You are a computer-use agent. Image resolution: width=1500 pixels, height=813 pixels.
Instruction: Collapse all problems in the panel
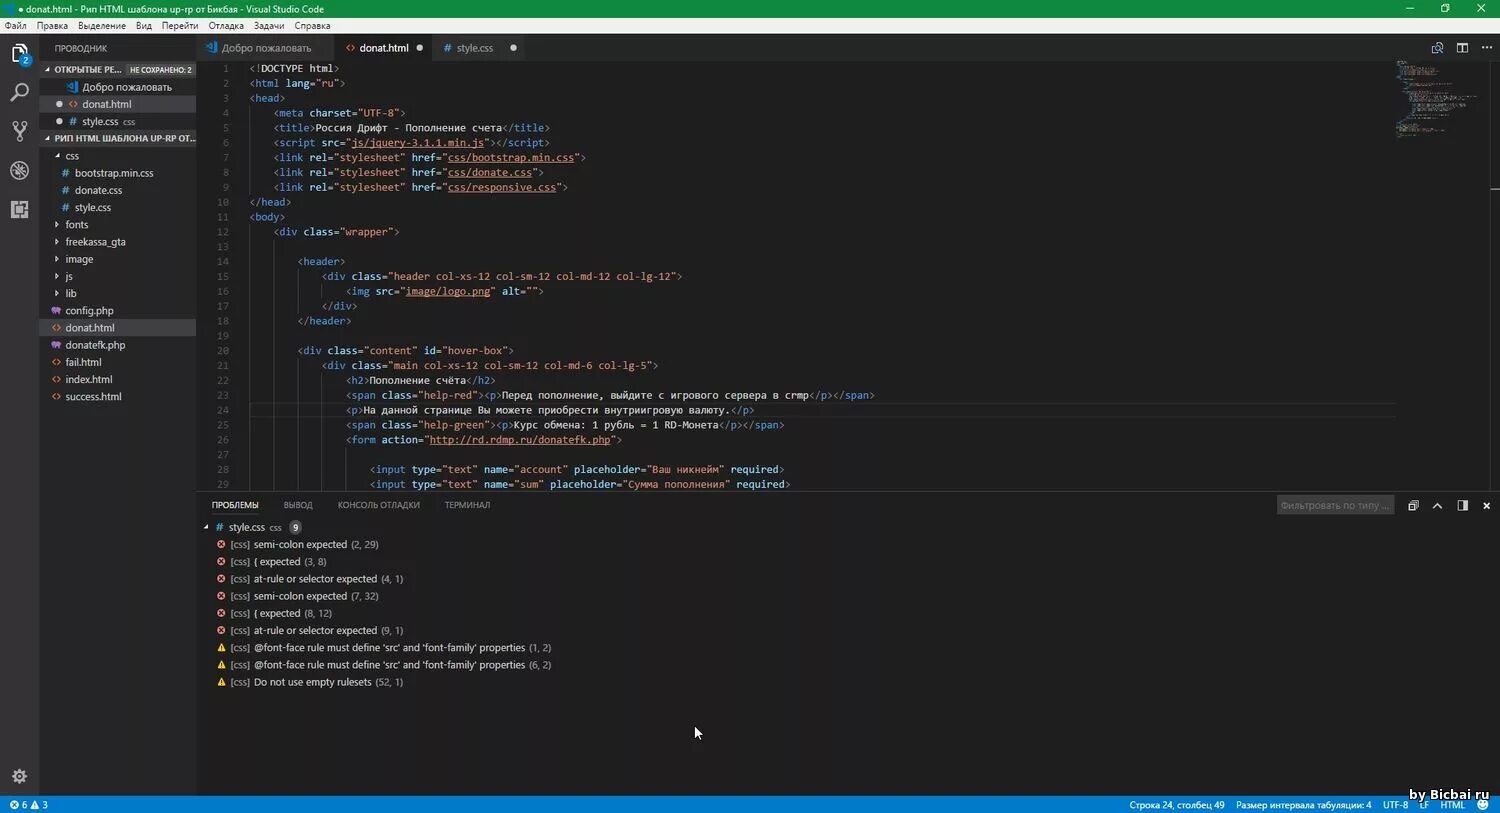[1413, 506]
